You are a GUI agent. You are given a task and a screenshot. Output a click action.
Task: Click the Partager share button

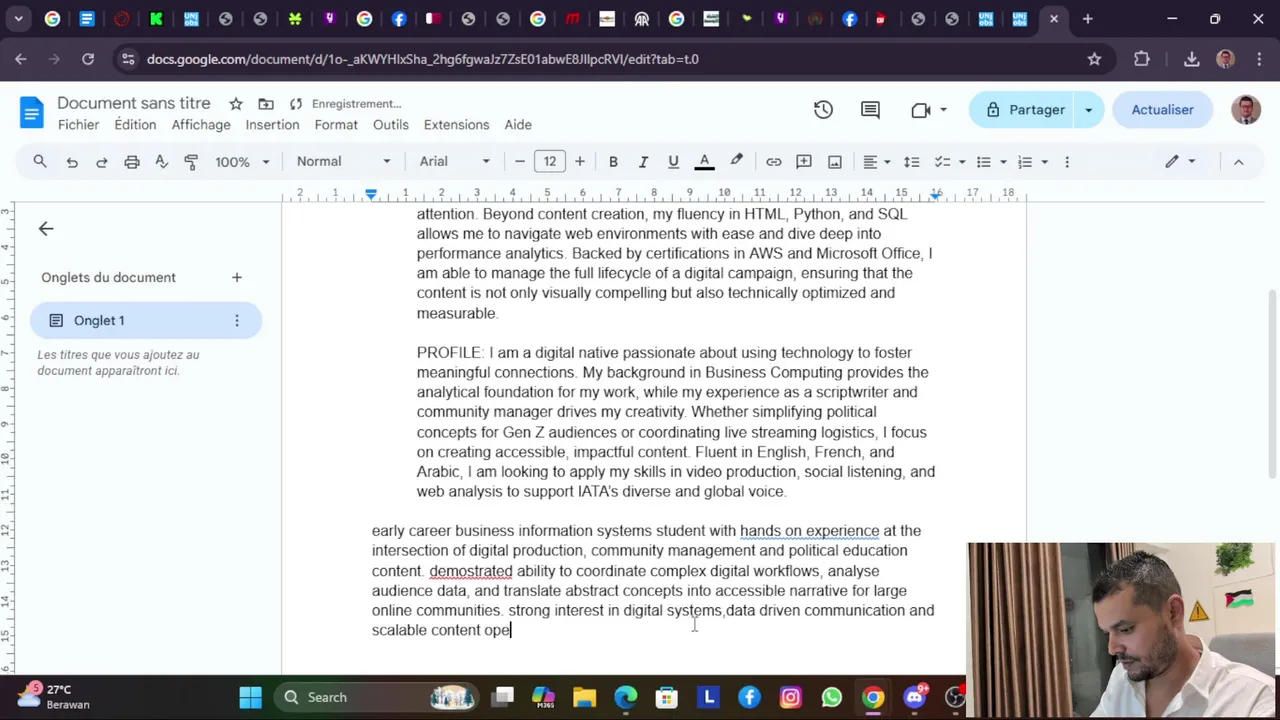point(1024,110)
